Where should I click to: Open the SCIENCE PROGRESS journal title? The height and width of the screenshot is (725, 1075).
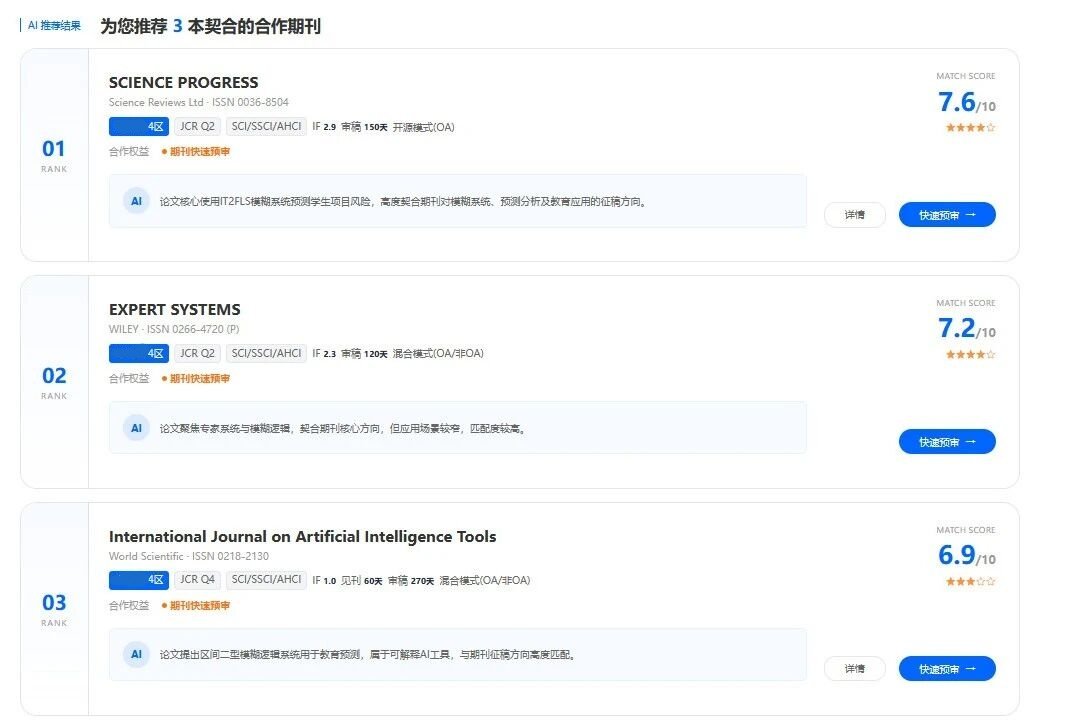coord(183,82)
